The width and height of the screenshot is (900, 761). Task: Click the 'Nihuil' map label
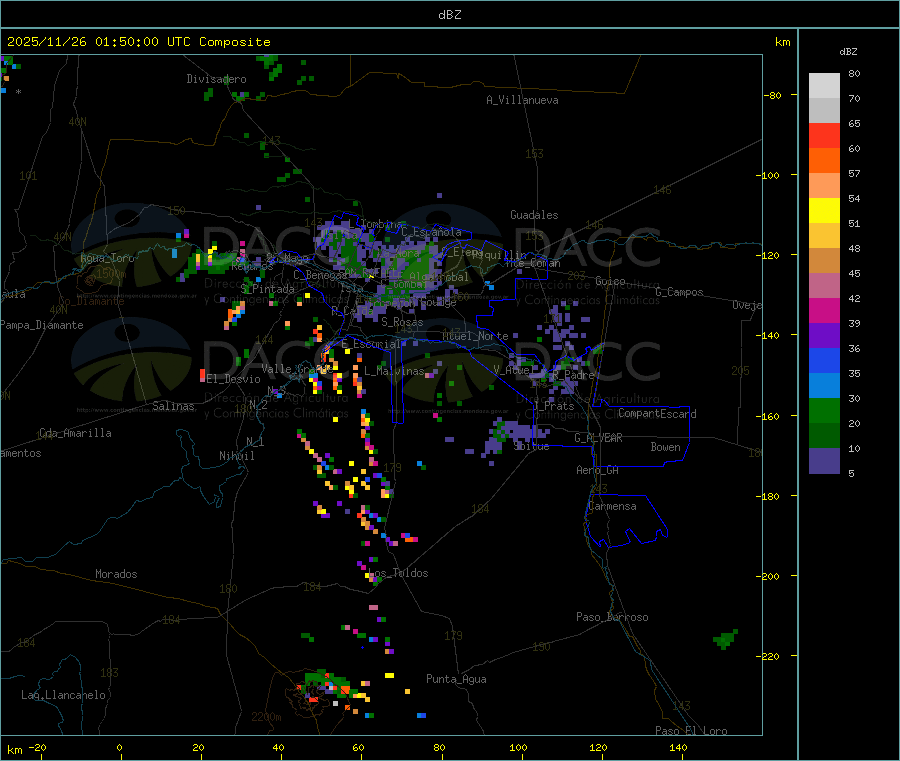pos(237,456)
